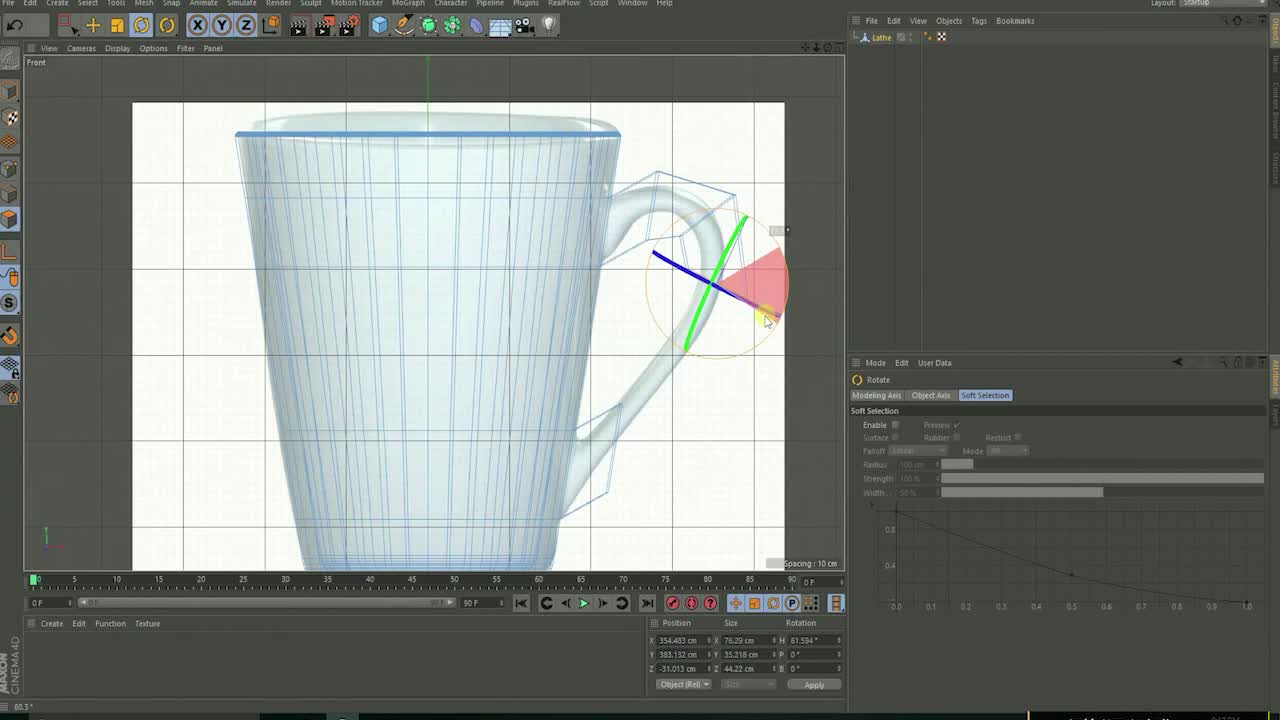This screenshot has height=720, width=1280.
Task: Open the Sculpt menu
Action: pyautogui.click(x=311, y=3)
